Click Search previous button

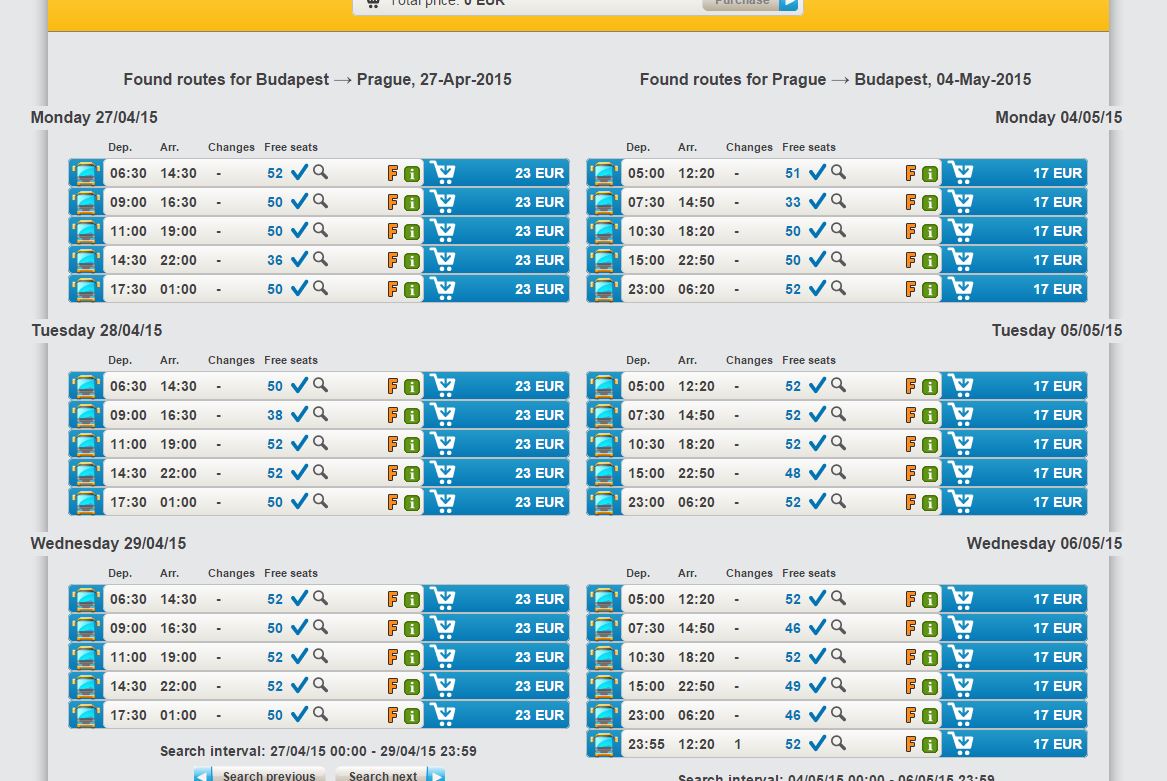point(260,775)
